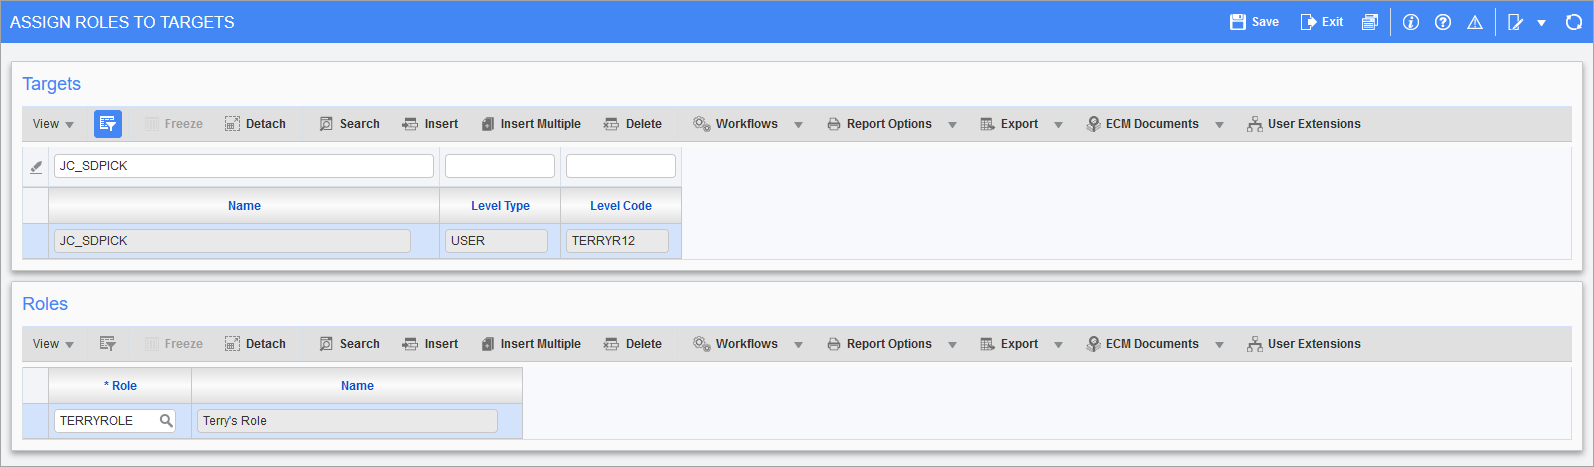Sort by Level Type column header

pyautogui.click(x=500, y=206)
